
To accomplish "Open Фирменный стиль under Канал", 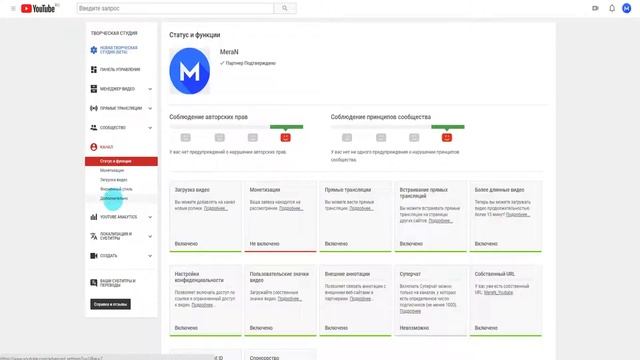I will (x=116, y=189).
